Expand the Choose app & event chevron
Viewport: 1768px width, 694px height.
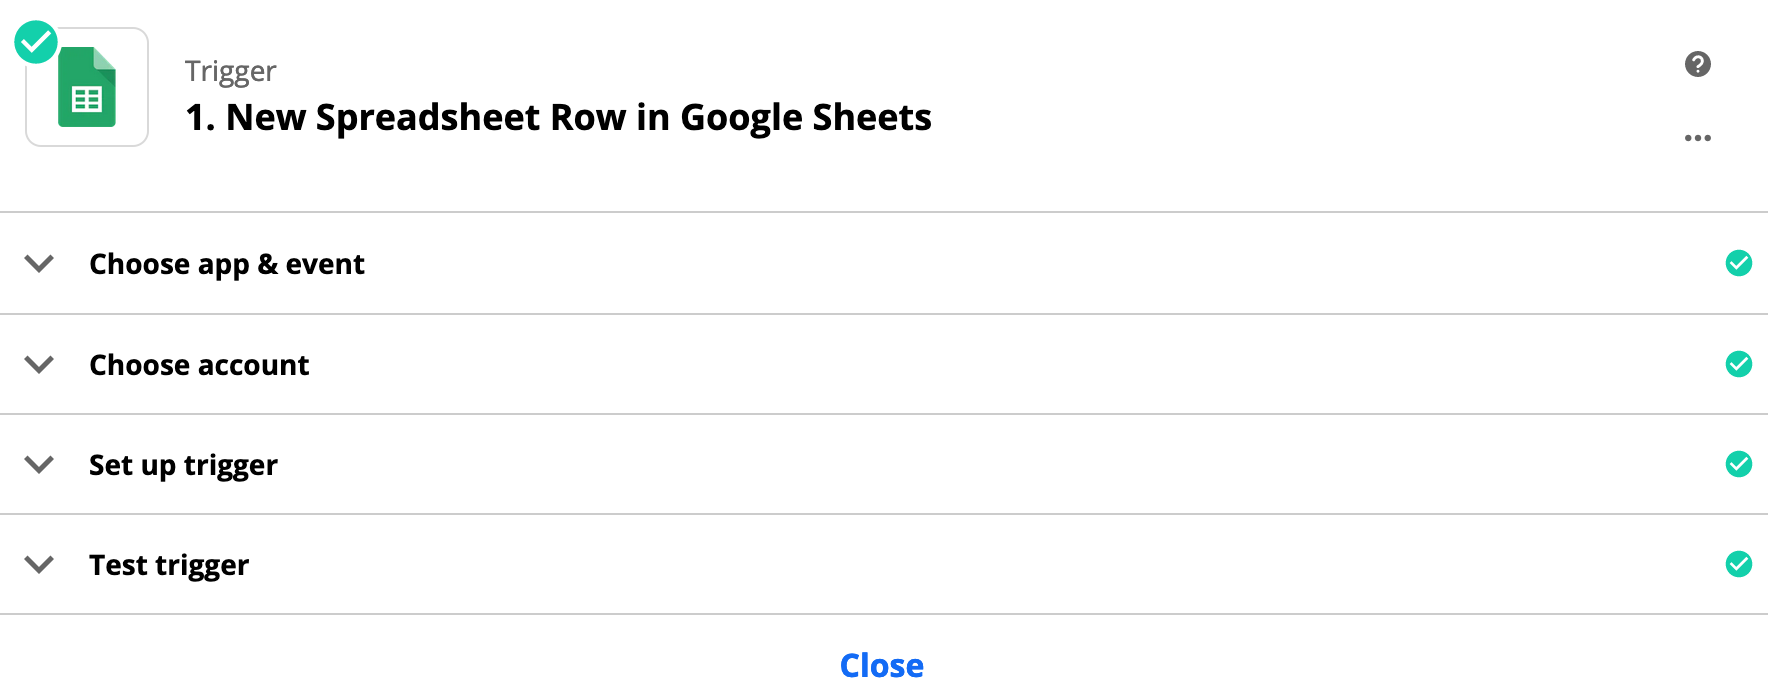(39, 264)
